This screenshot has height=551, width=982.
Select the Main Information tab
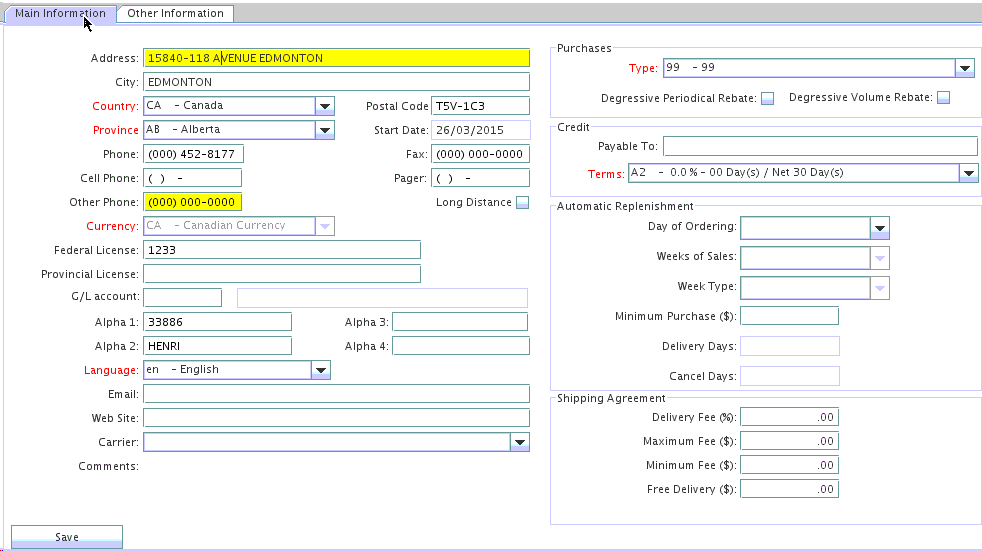60,14
